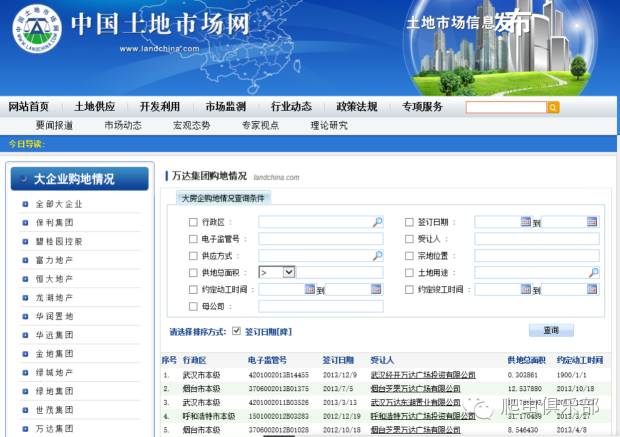Image resolution: width=620 pixels, height=437 pixels.
Task: Open calendar for 约定竣工时间 end date
Action: point(592,289)
